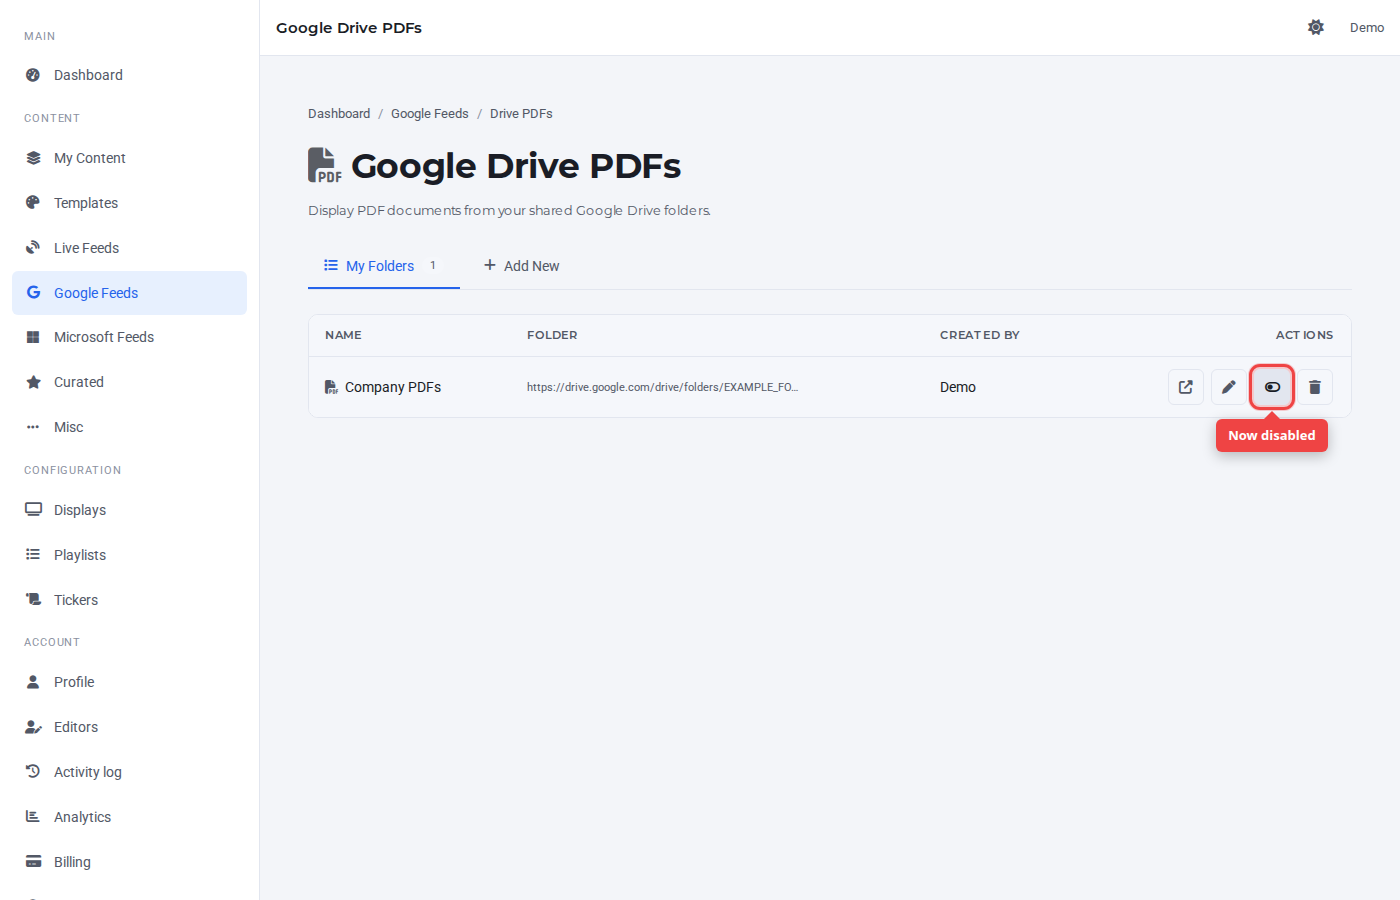Click the Playlists list icon

[x=33, y=555]
